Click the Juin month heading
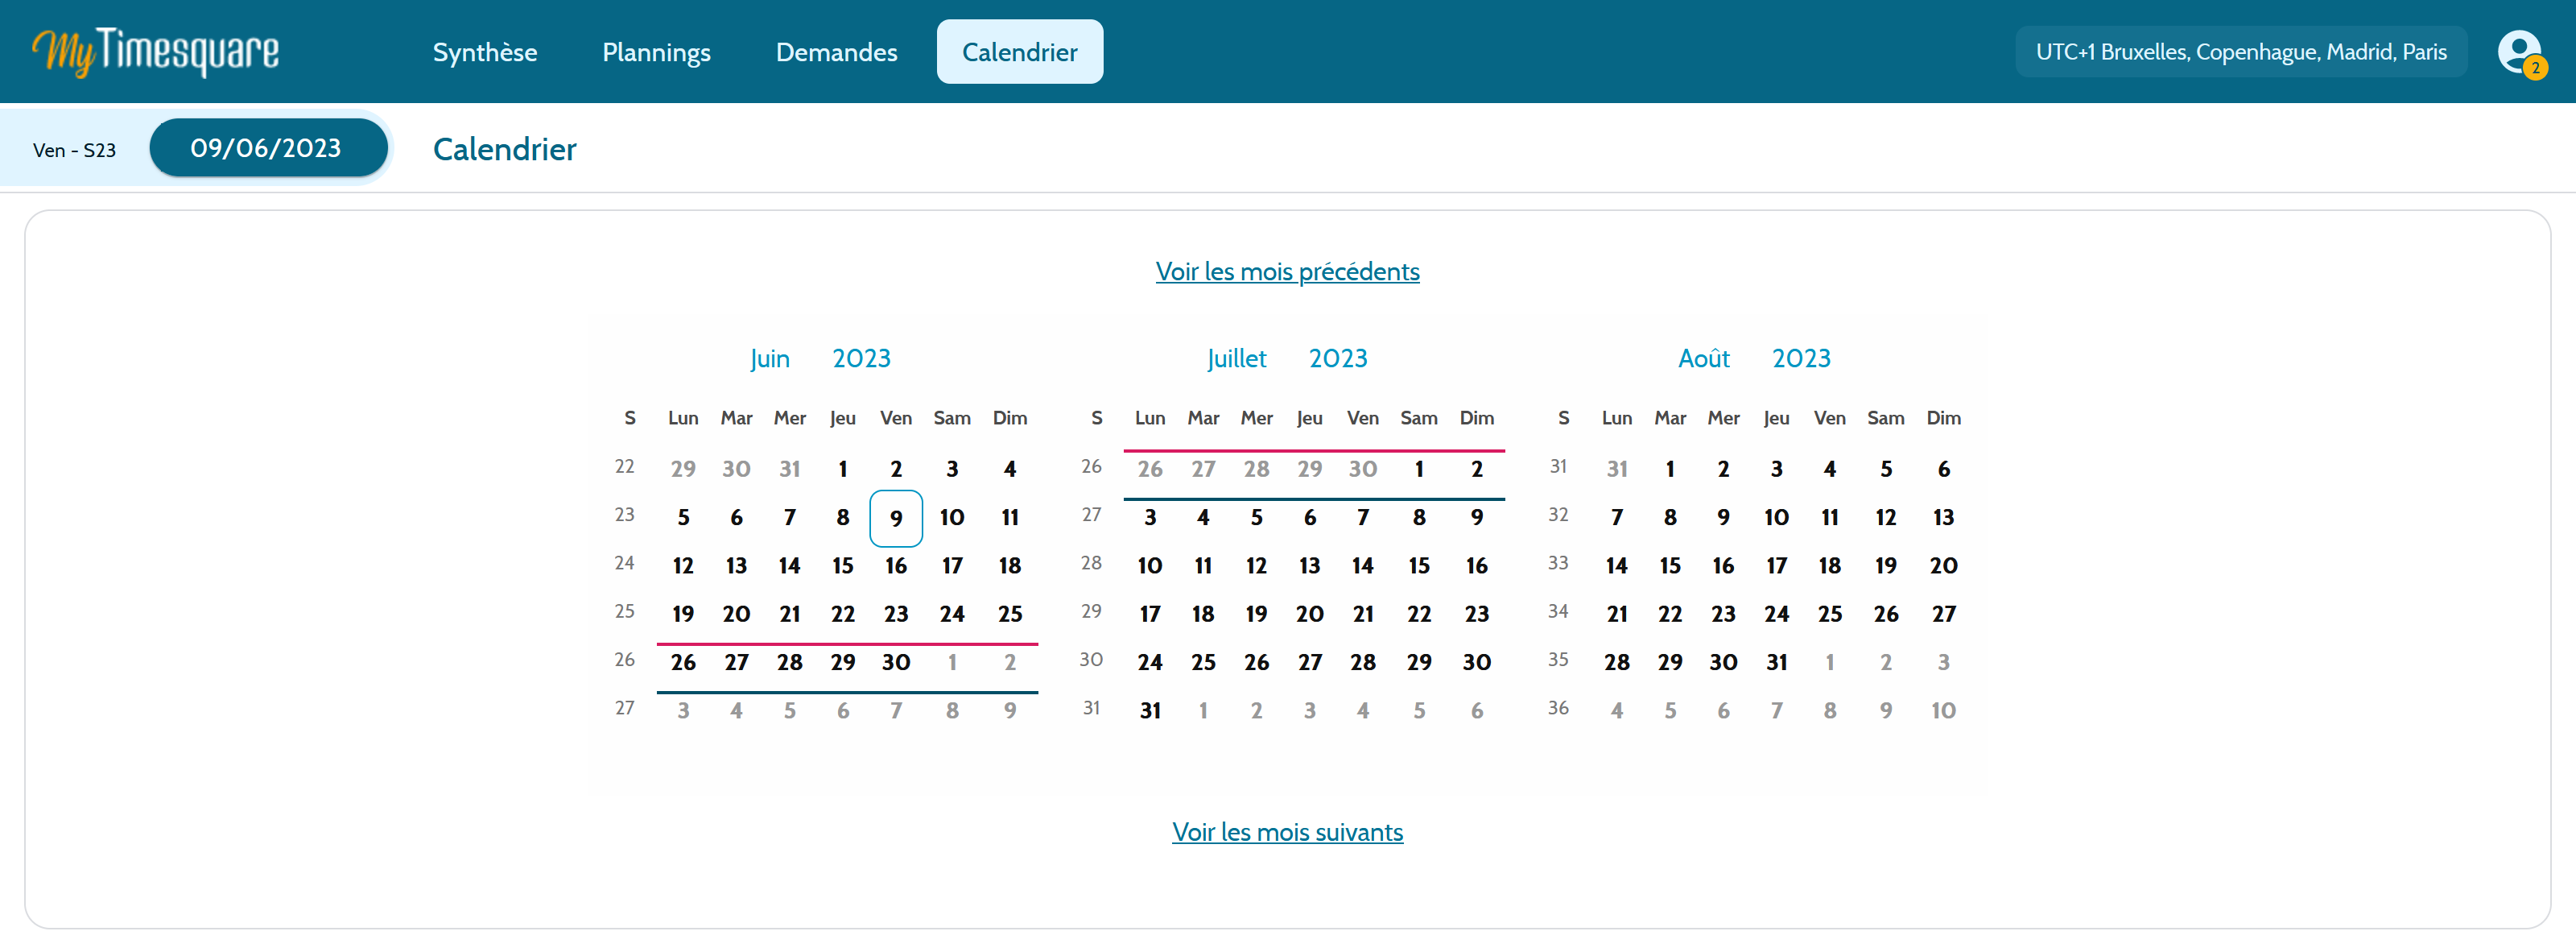 tap(769, 358)
